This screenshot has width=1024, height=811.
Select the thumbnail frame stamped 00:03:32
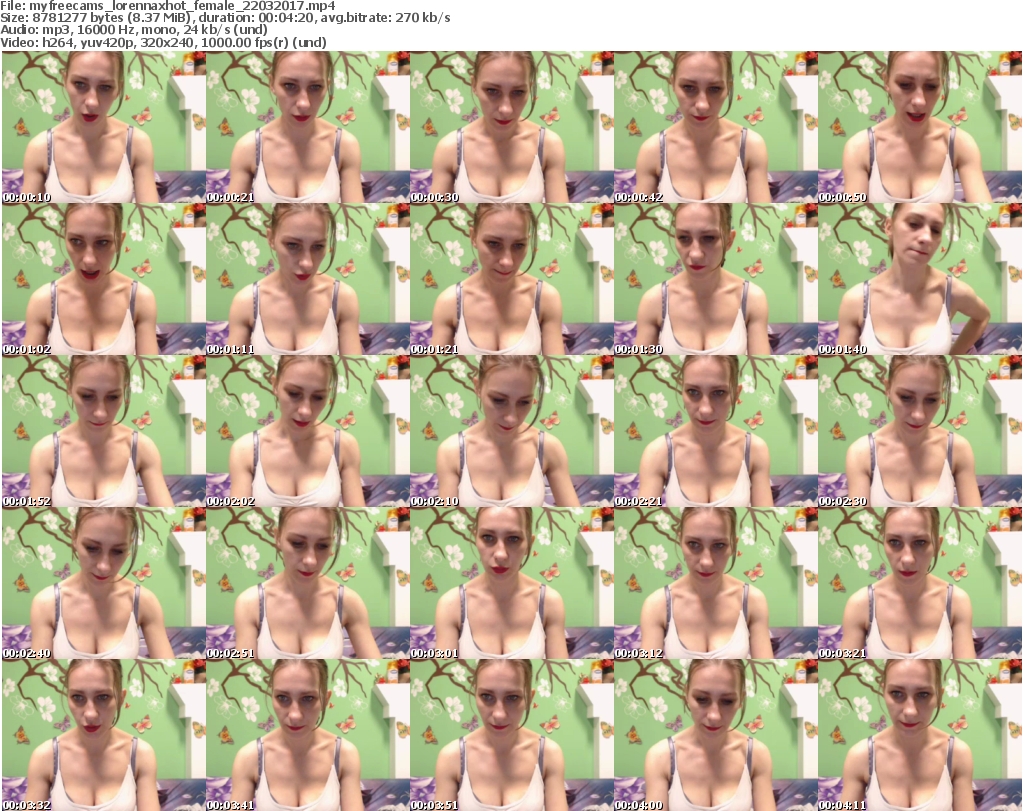104,736
